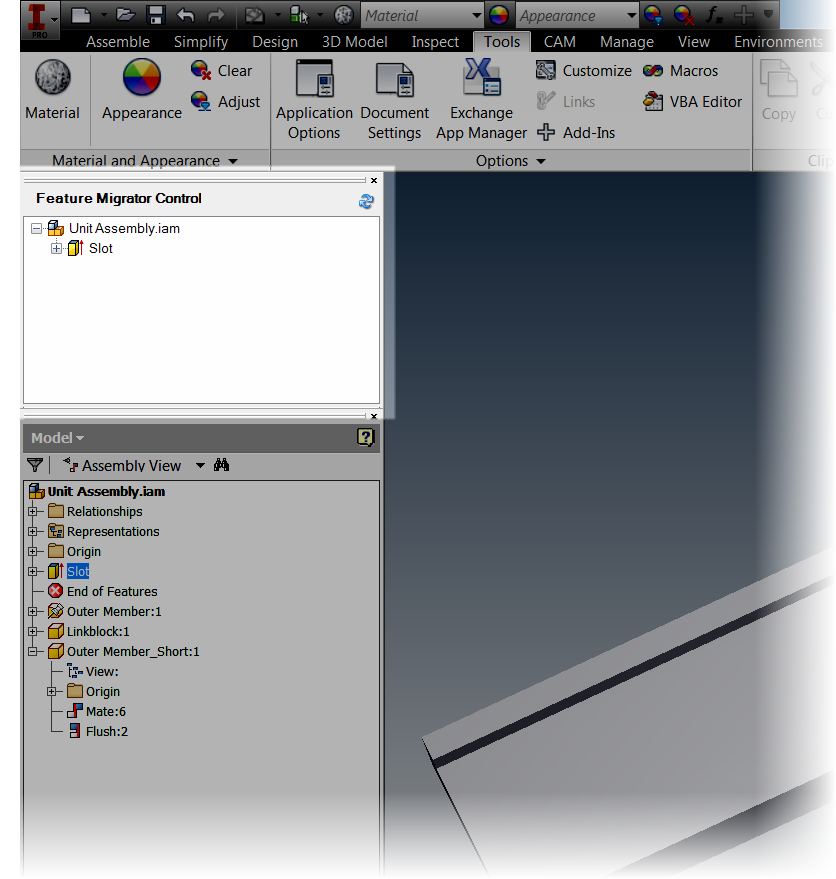This screenshot has height=879, width=836.
Task: Refresh the Feature Migrator Control
Action: tap(366, 200)
